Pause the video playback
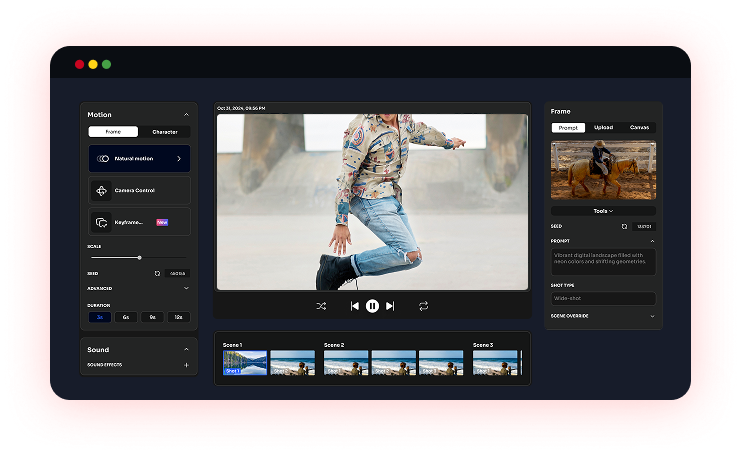This screenshot has width=741, height=454. pyautogui.click(x=372, y=306)
